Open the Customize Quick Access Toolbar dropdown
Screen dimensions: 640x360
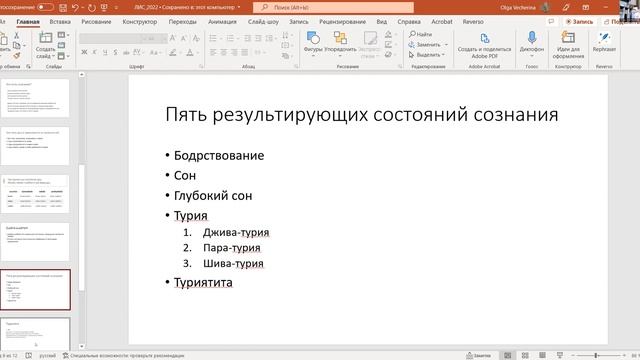116,7
